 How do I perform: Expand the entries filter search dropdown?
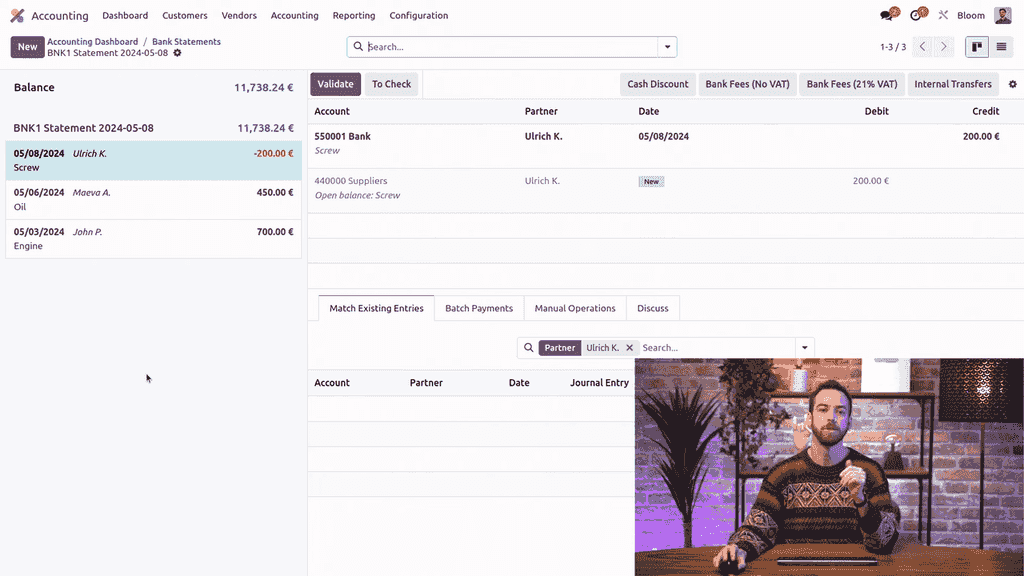pyautogui.click(x=804, y=348)
